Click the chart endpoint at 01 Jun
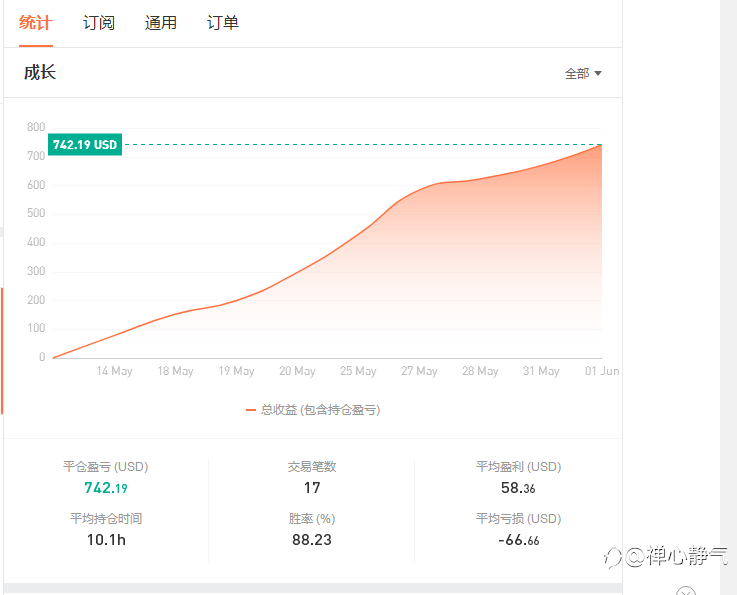The height and width of the screenshot is (595, 737). 601,145
